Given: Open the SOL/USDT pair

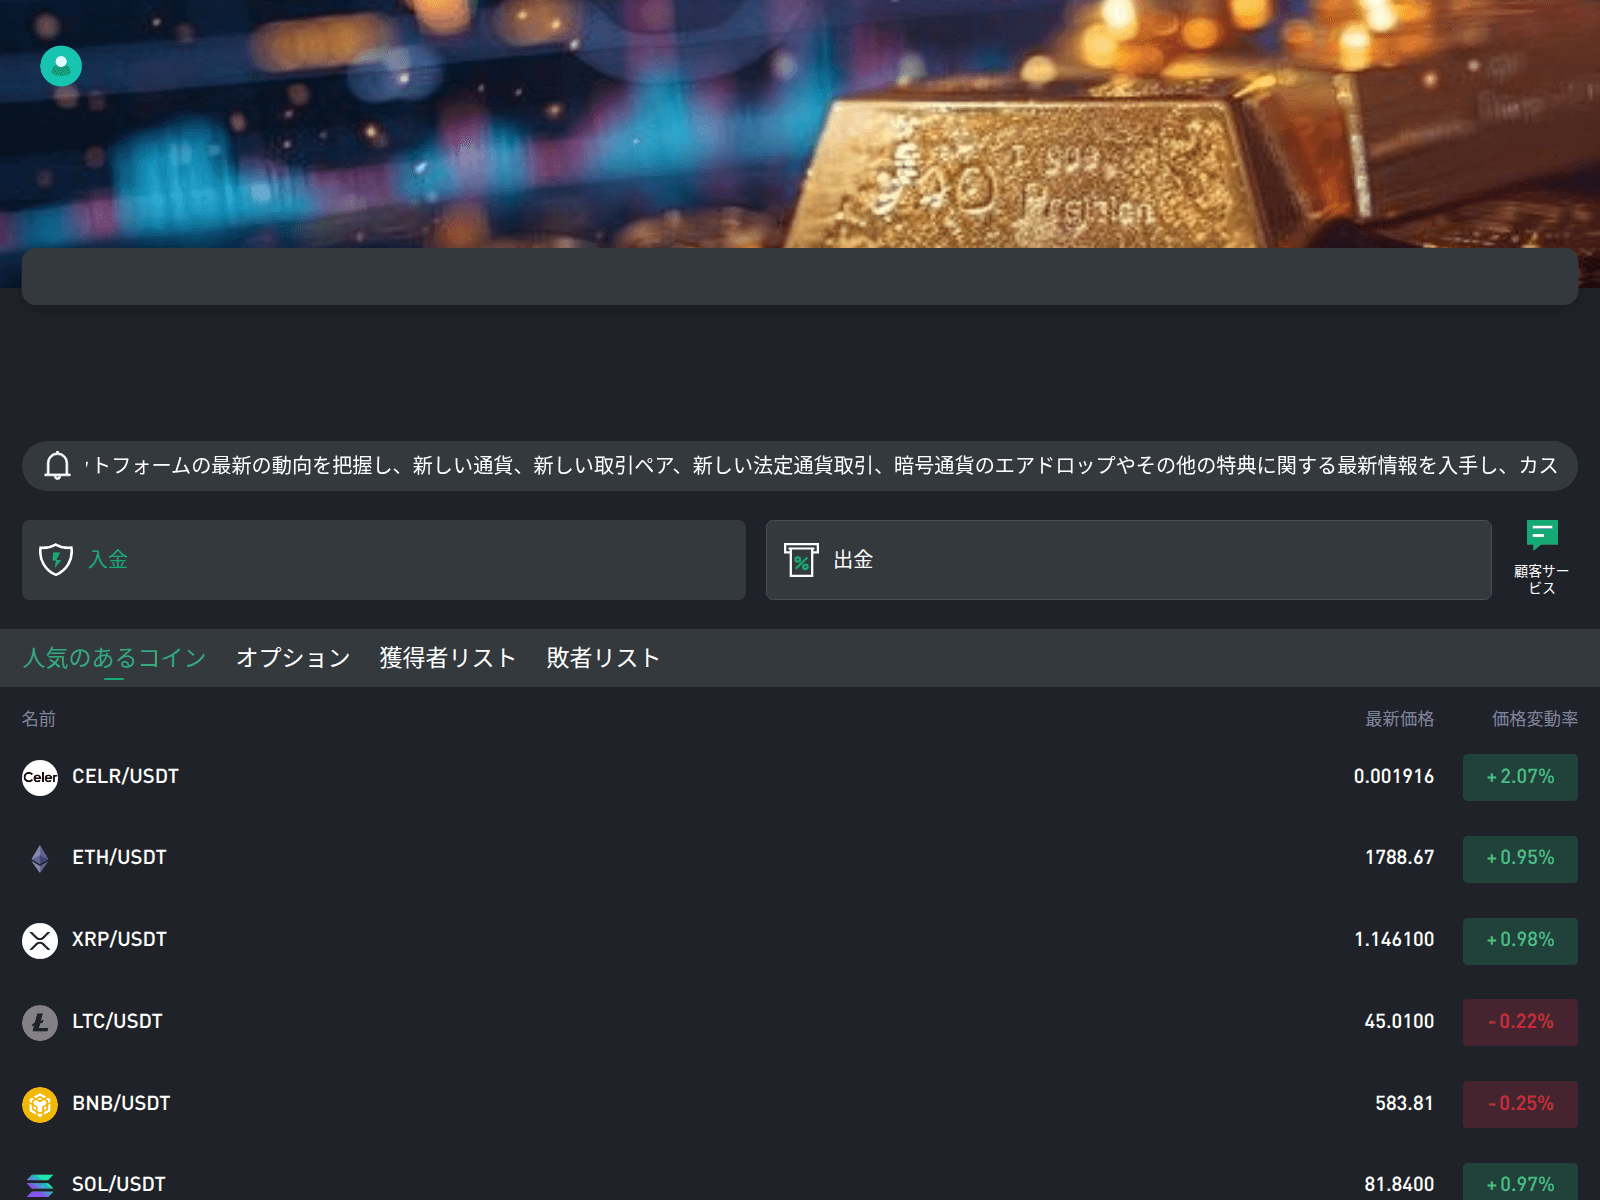Looking at the screenshot, I should 119,1185.
